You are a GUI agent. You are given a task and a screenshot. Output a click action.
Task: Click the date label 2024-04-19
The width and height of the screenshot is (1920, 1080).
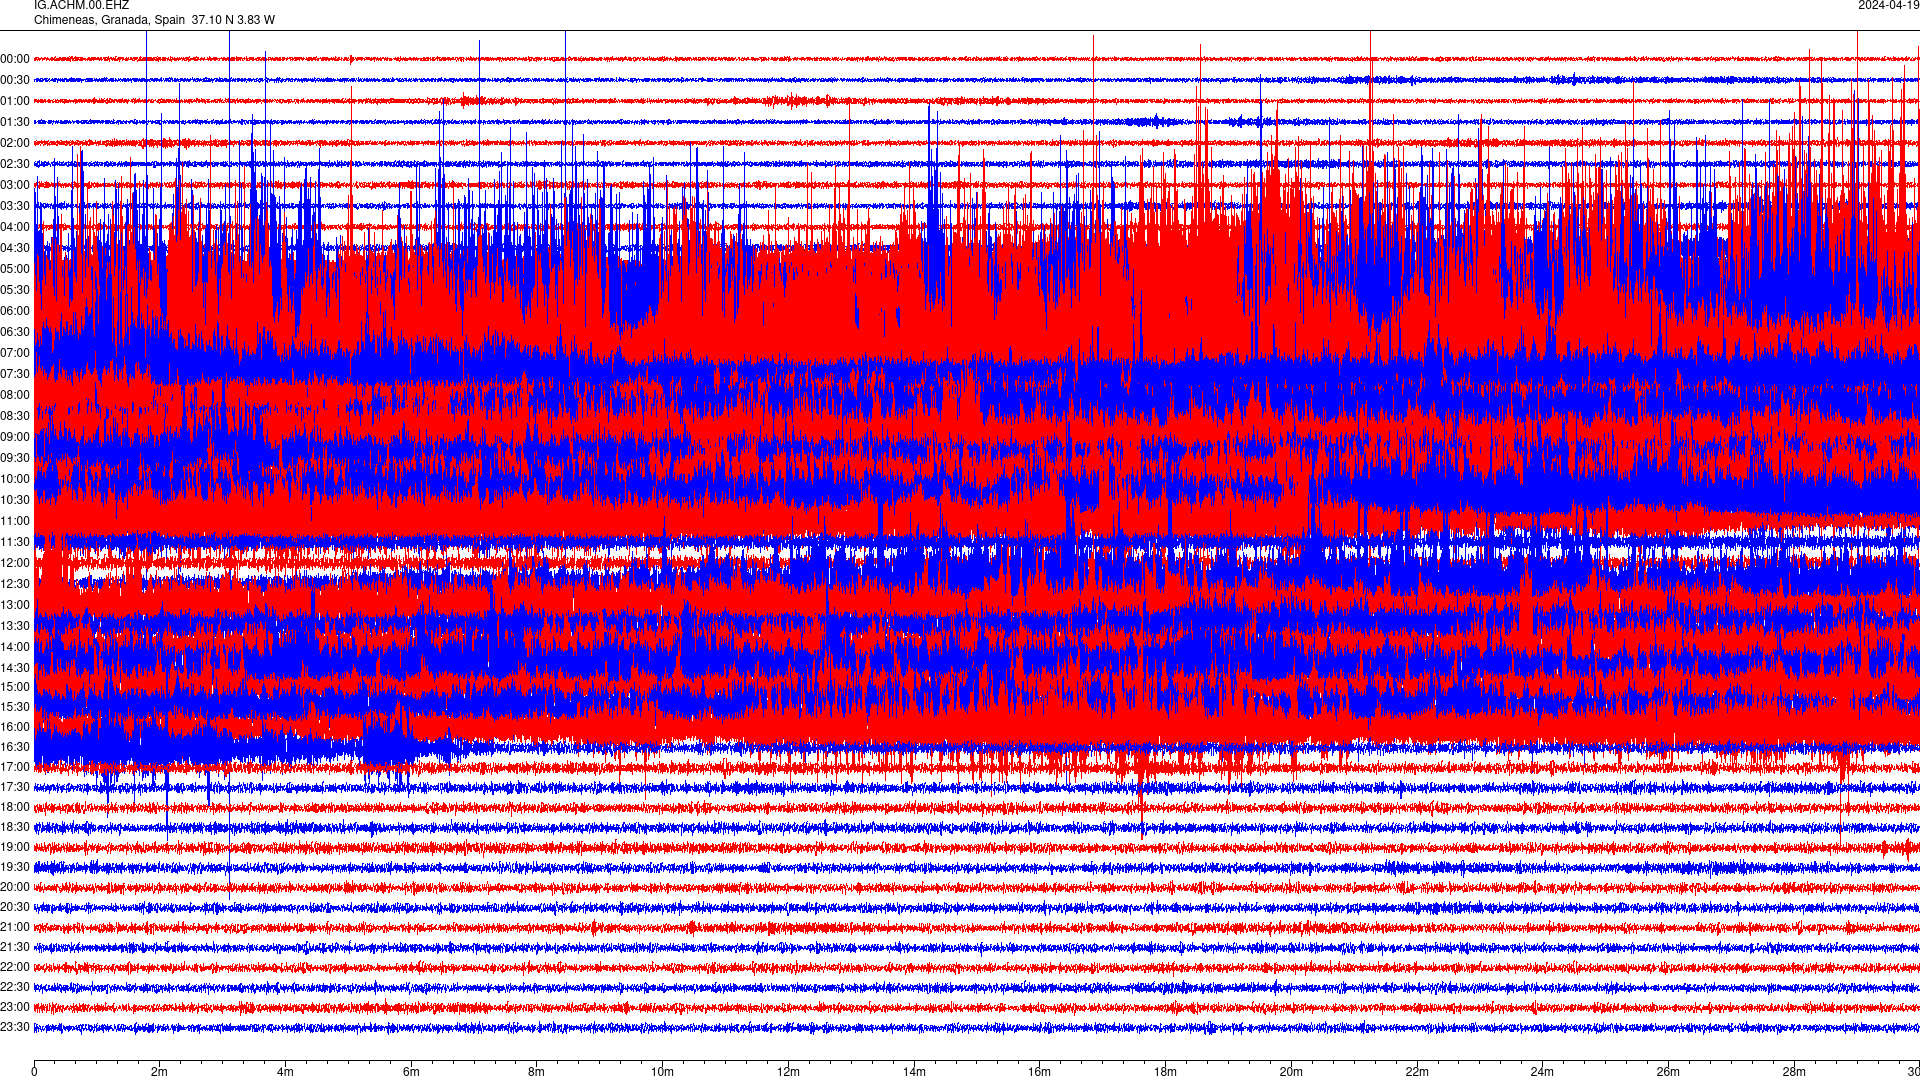[1888, 5]
